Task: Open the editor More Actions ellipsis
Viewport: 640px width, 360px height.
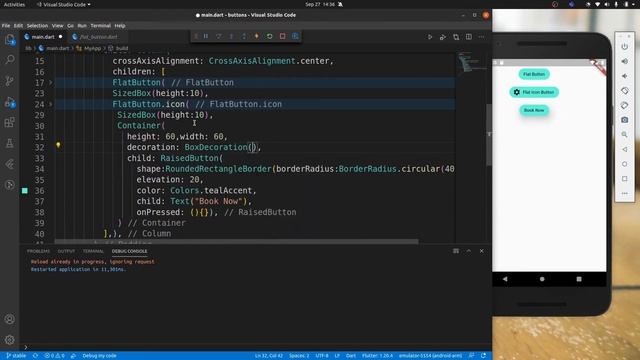Action: [482, 37]
